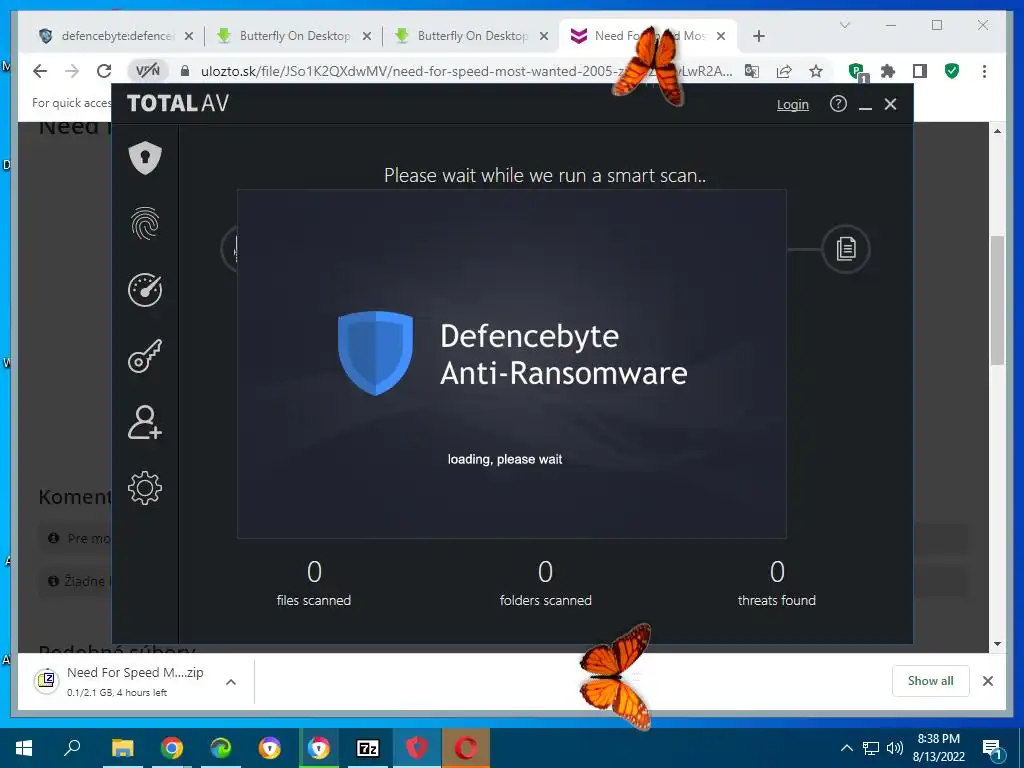Open the TotalAV shield protection section
This screenshot has height=768, width=1024.
coord(145,157)
